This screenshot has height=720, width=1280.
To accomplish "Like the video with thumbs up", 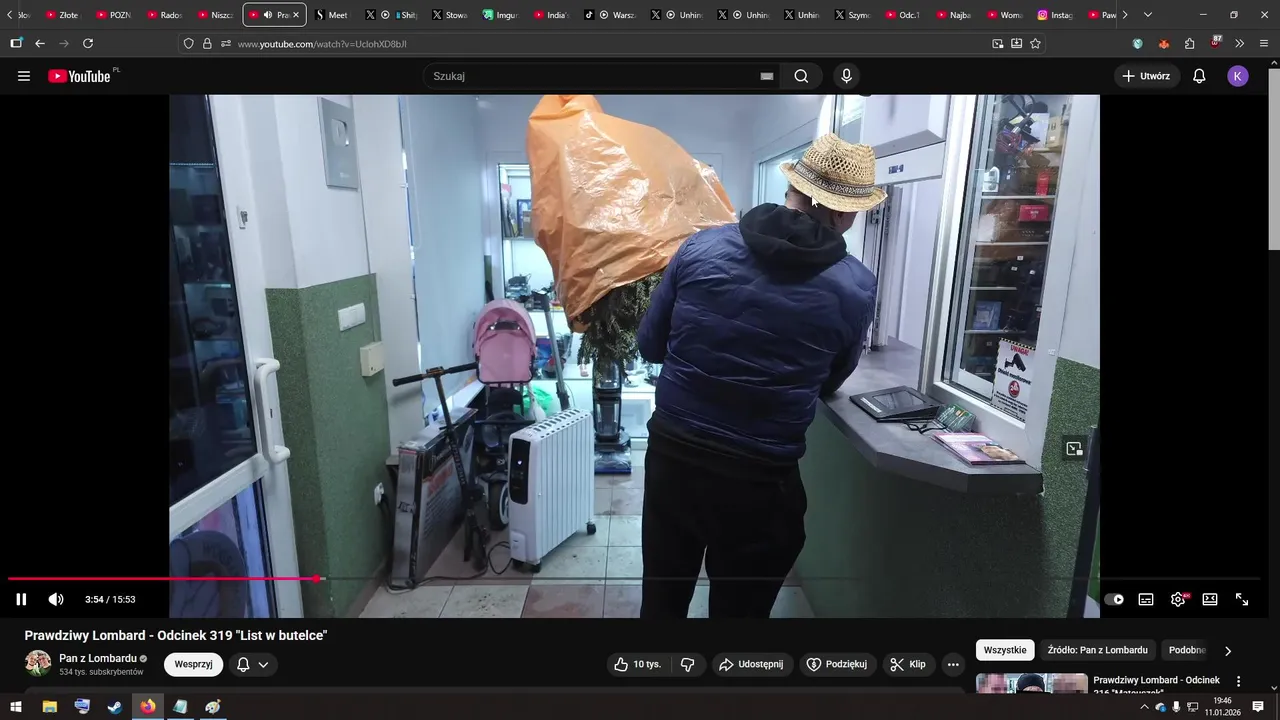I will click(x=638, y=664).
